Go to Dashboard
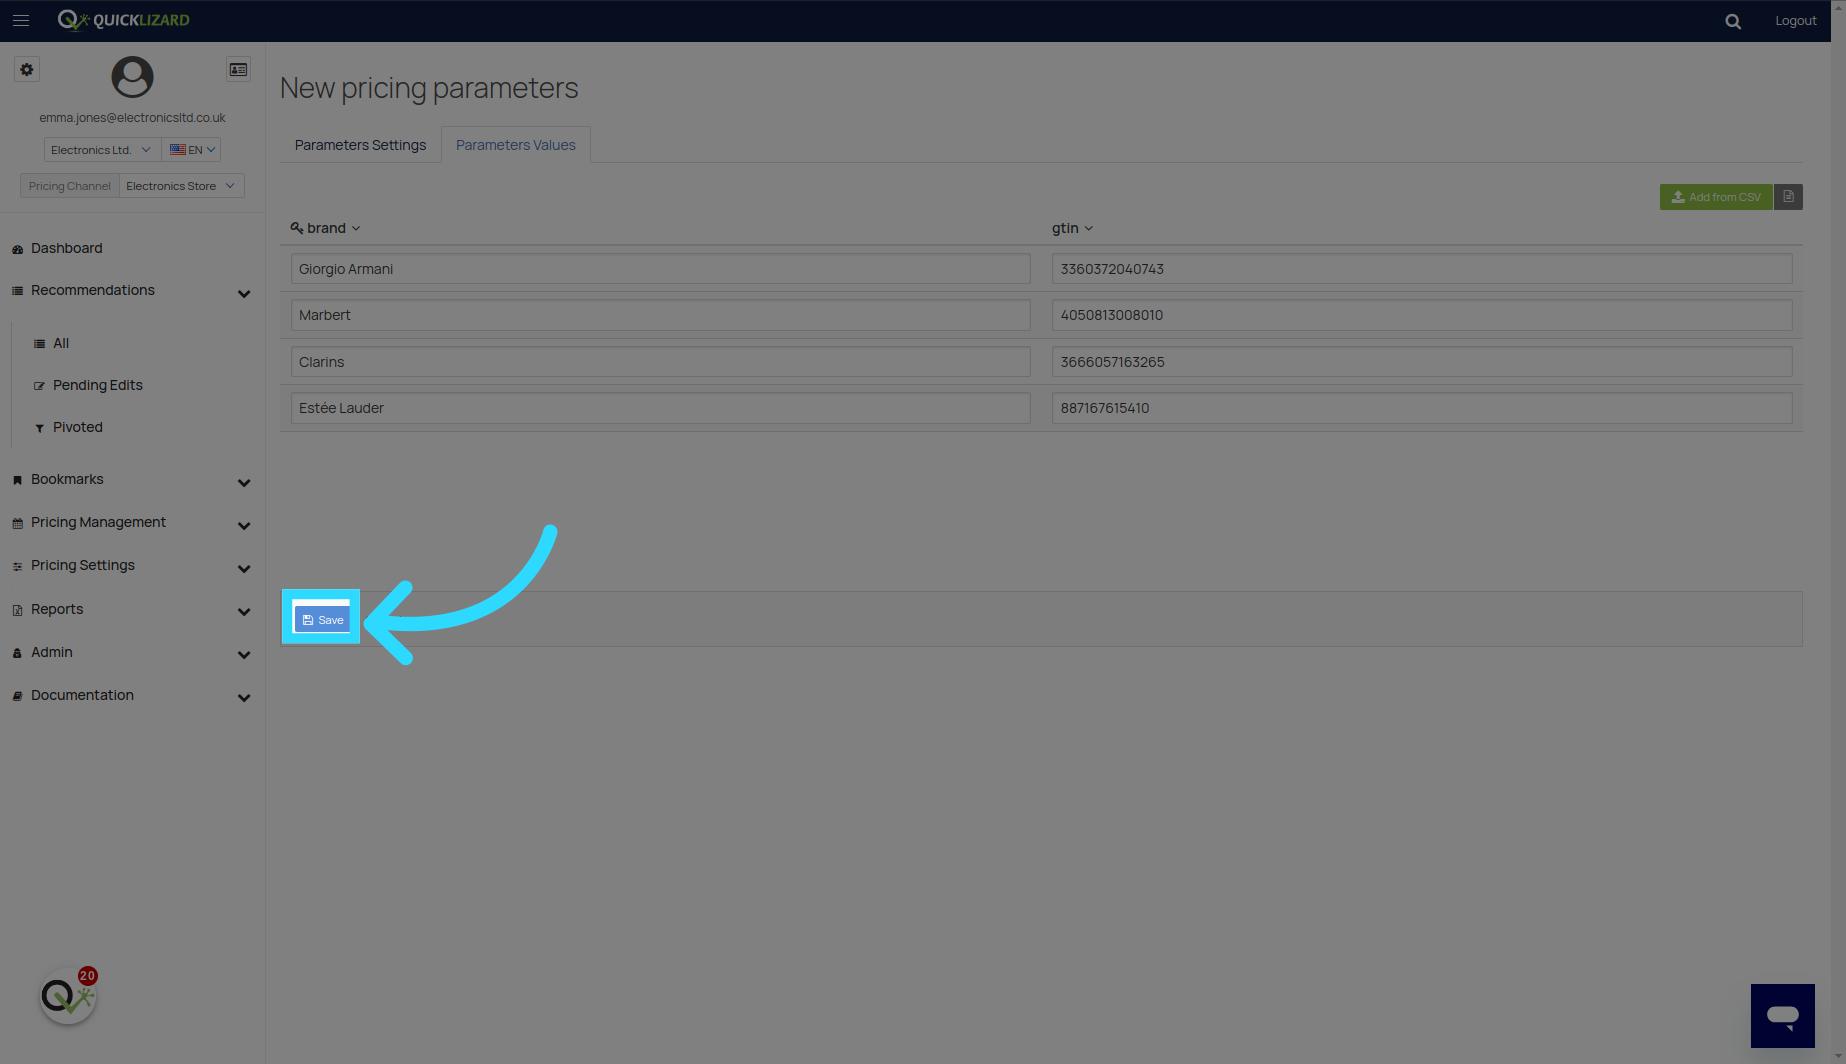 coord(66,248)
